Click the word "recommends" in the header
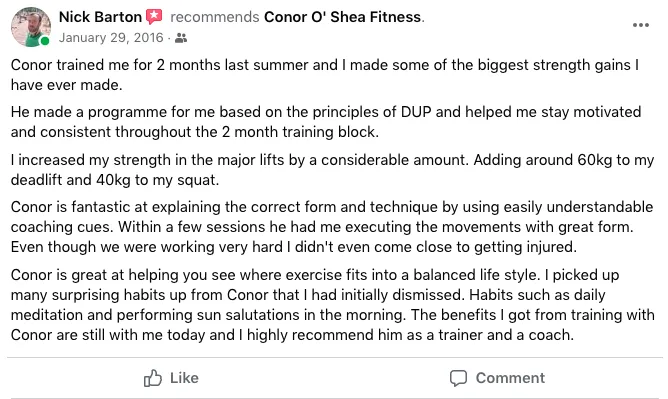The width and height of the screenshot is (668, 399). (215, 17)
